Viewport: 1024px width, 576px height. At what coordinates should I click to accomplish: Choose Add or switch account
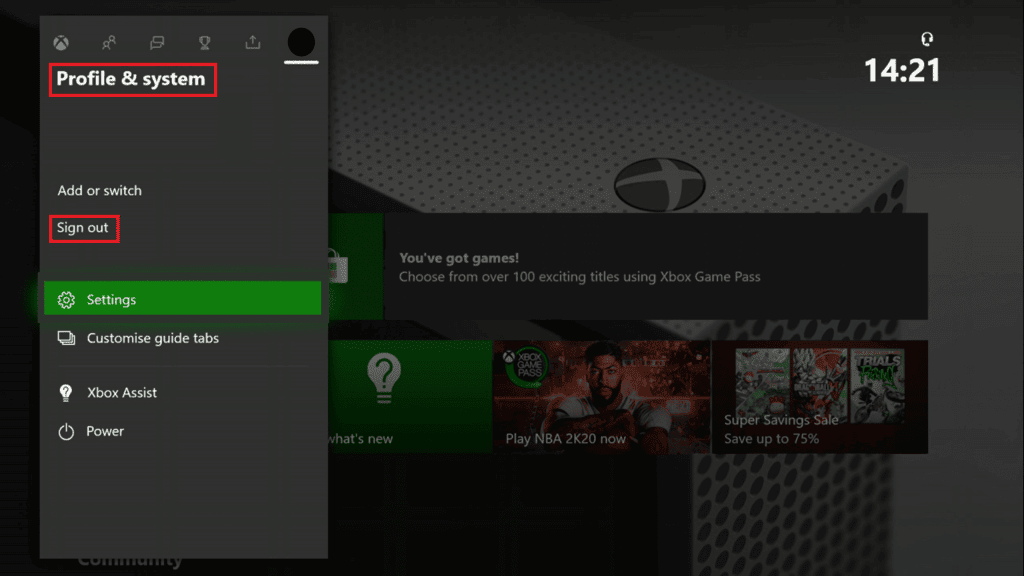coord(99,191)
